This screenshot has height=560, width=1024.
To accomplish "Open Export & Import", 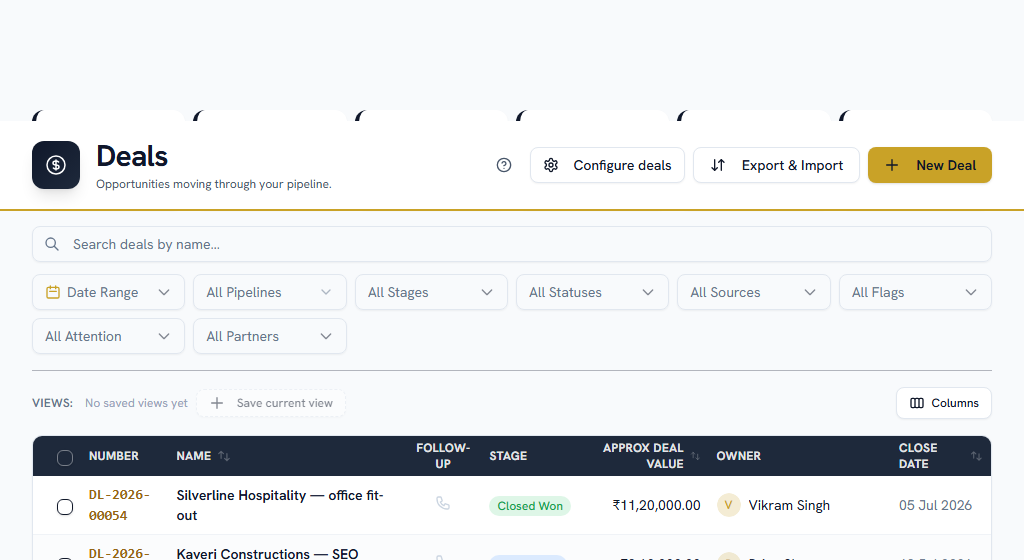I will (776, 165).
